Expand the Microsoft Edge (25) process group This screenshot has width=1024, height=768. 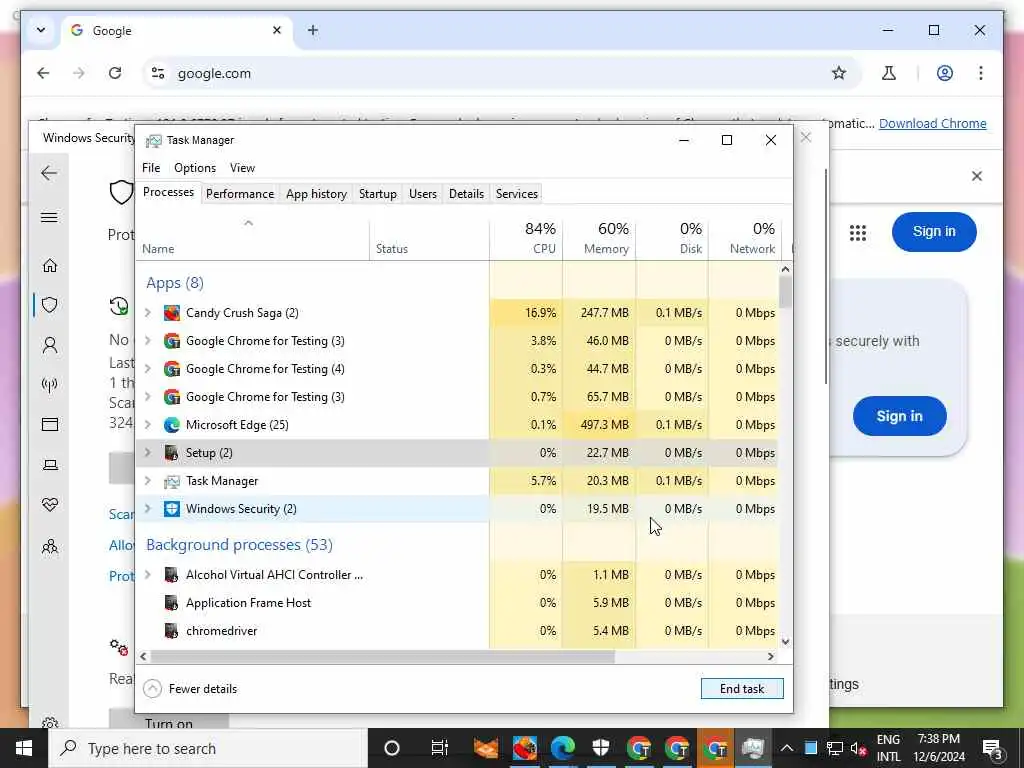tap(148, 424)
